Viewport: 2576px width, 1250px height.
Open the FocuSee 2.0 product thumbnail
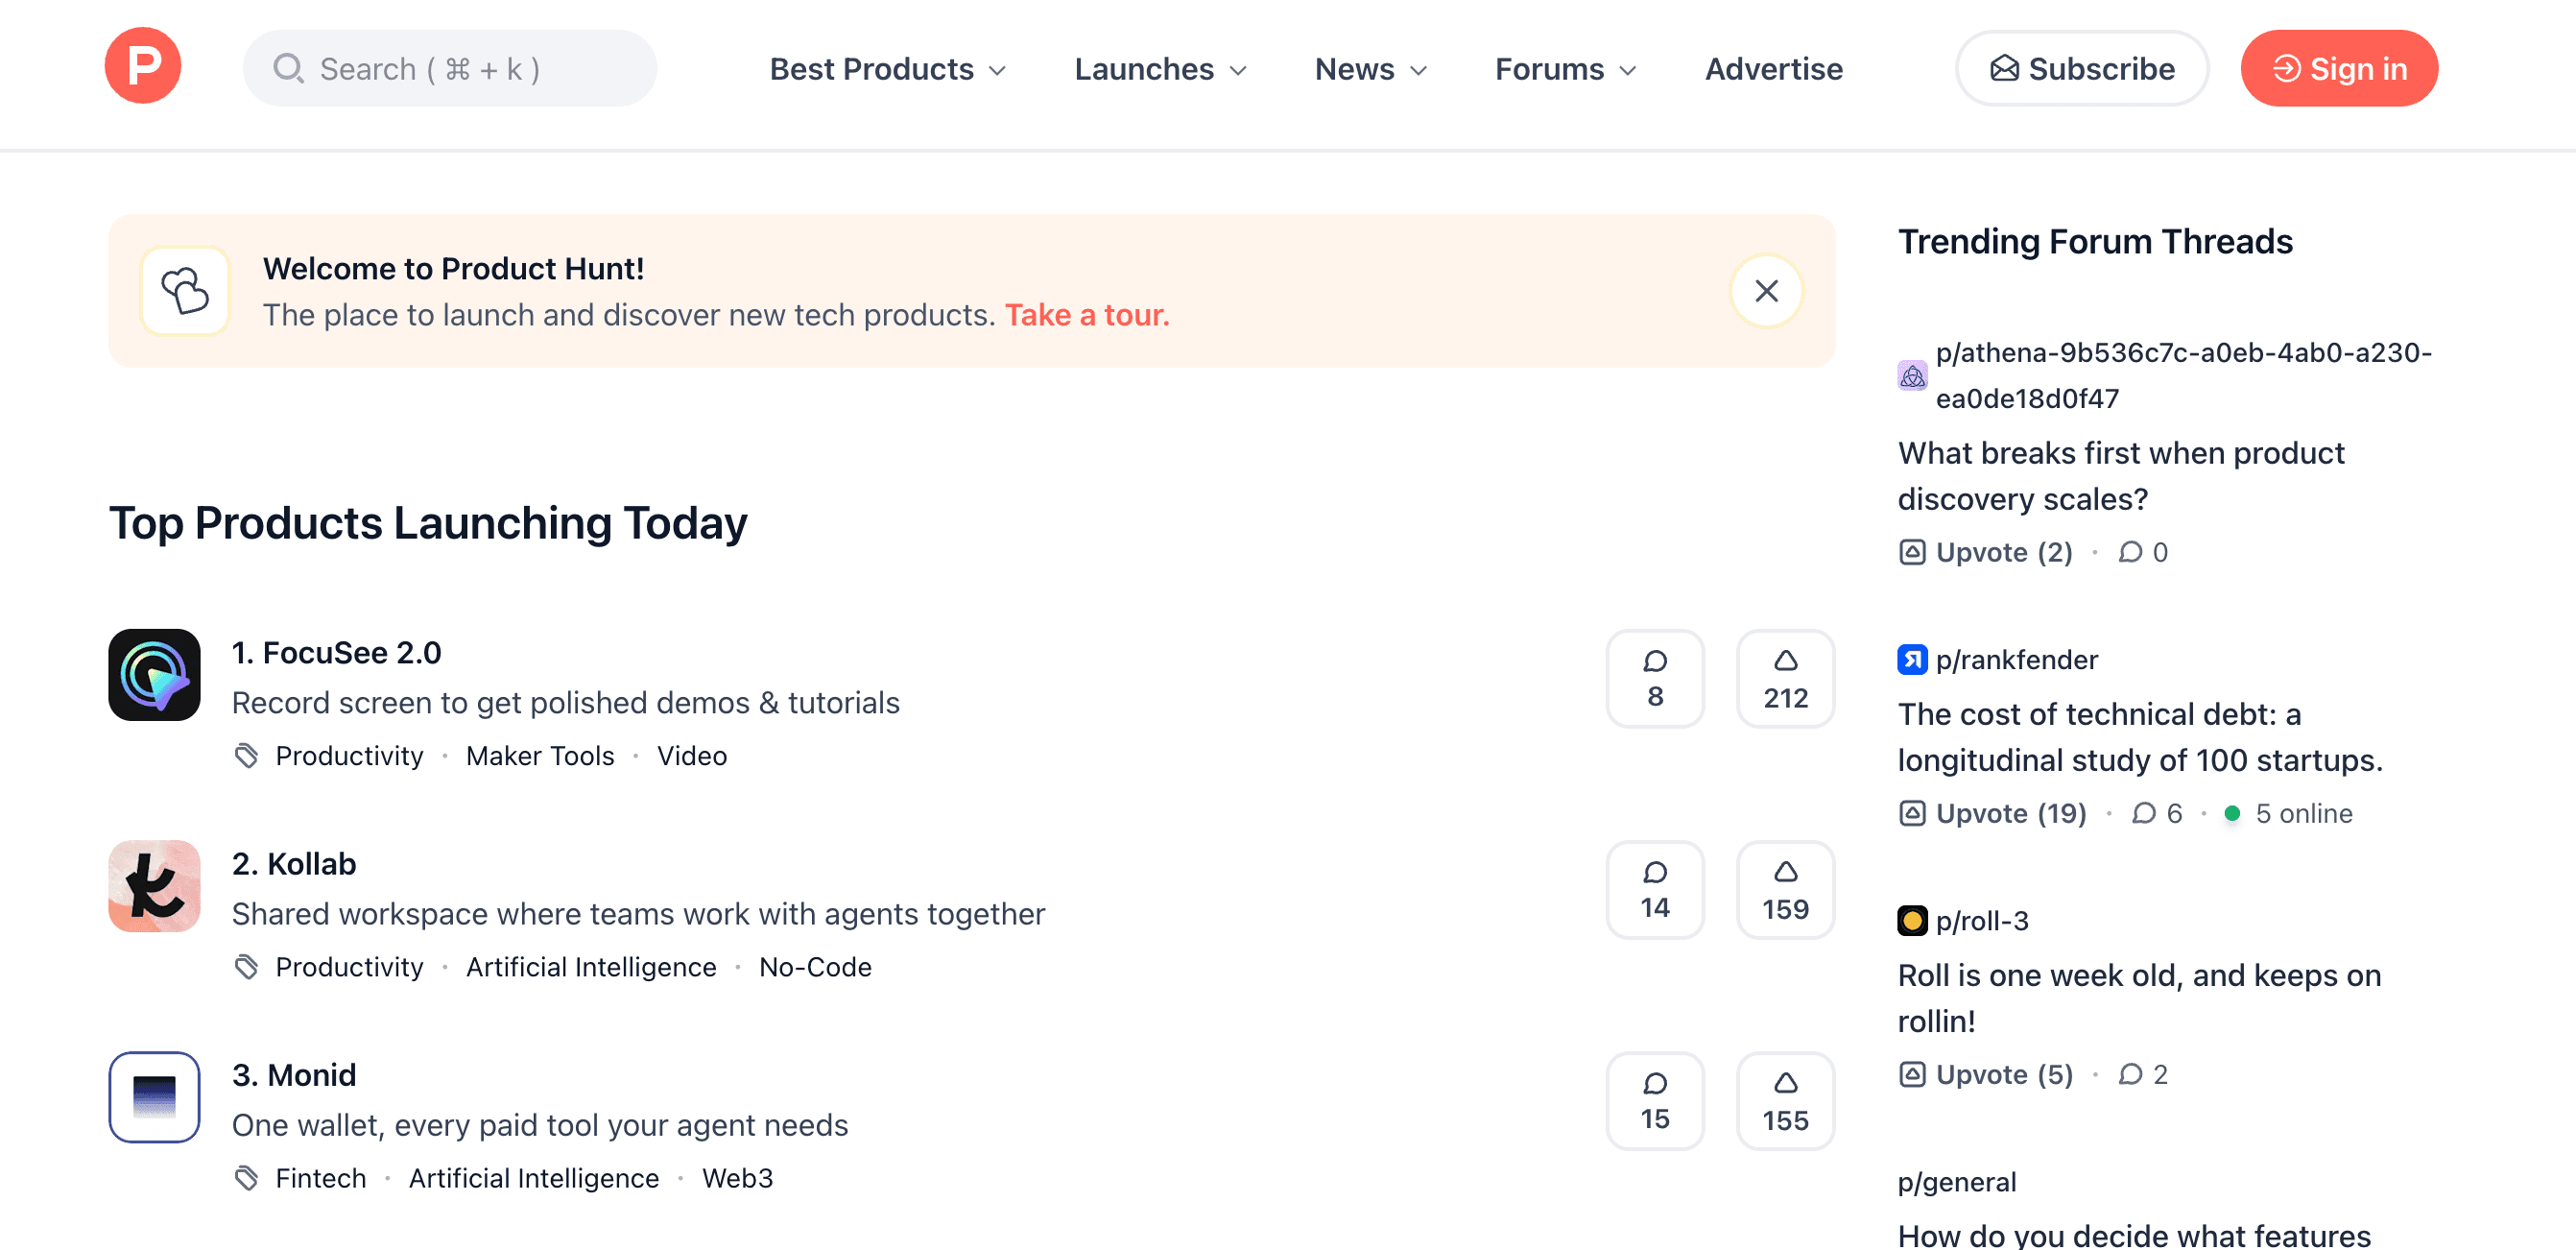click(154, 675)
